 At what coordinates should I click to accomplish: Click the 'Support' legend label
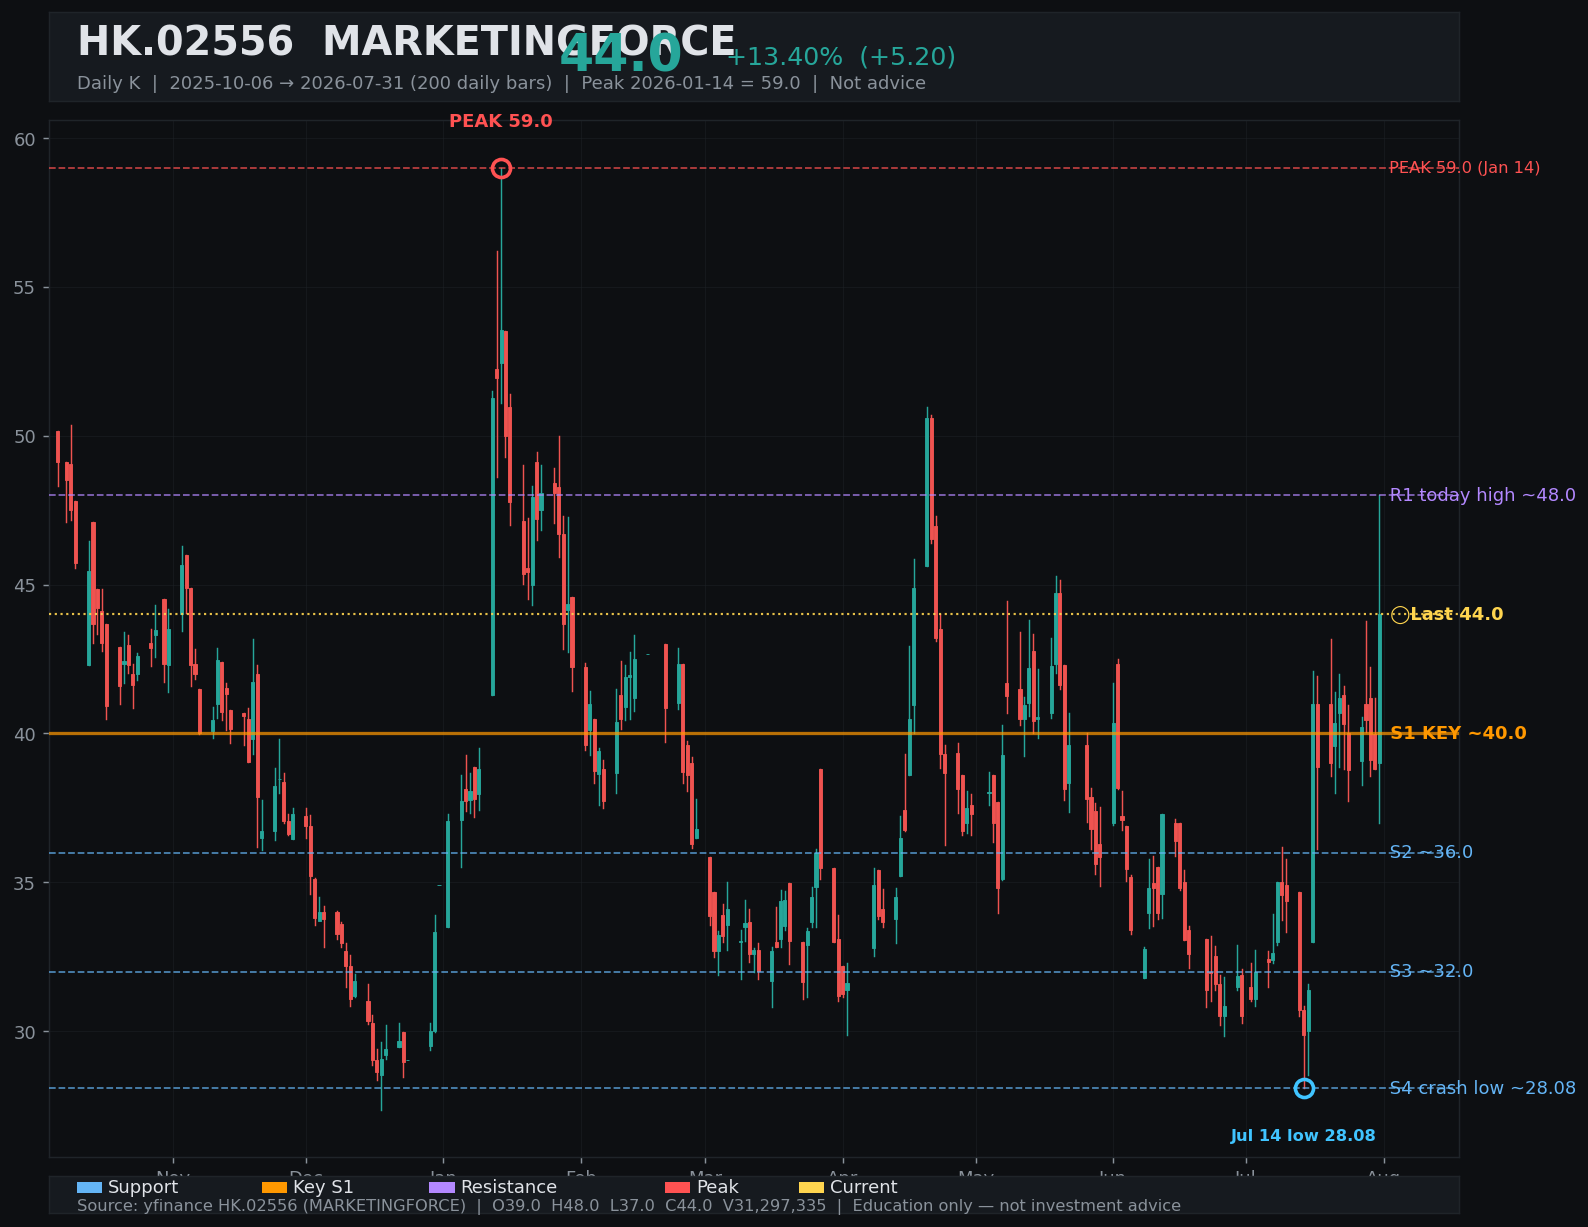(x=143, y=1187)
